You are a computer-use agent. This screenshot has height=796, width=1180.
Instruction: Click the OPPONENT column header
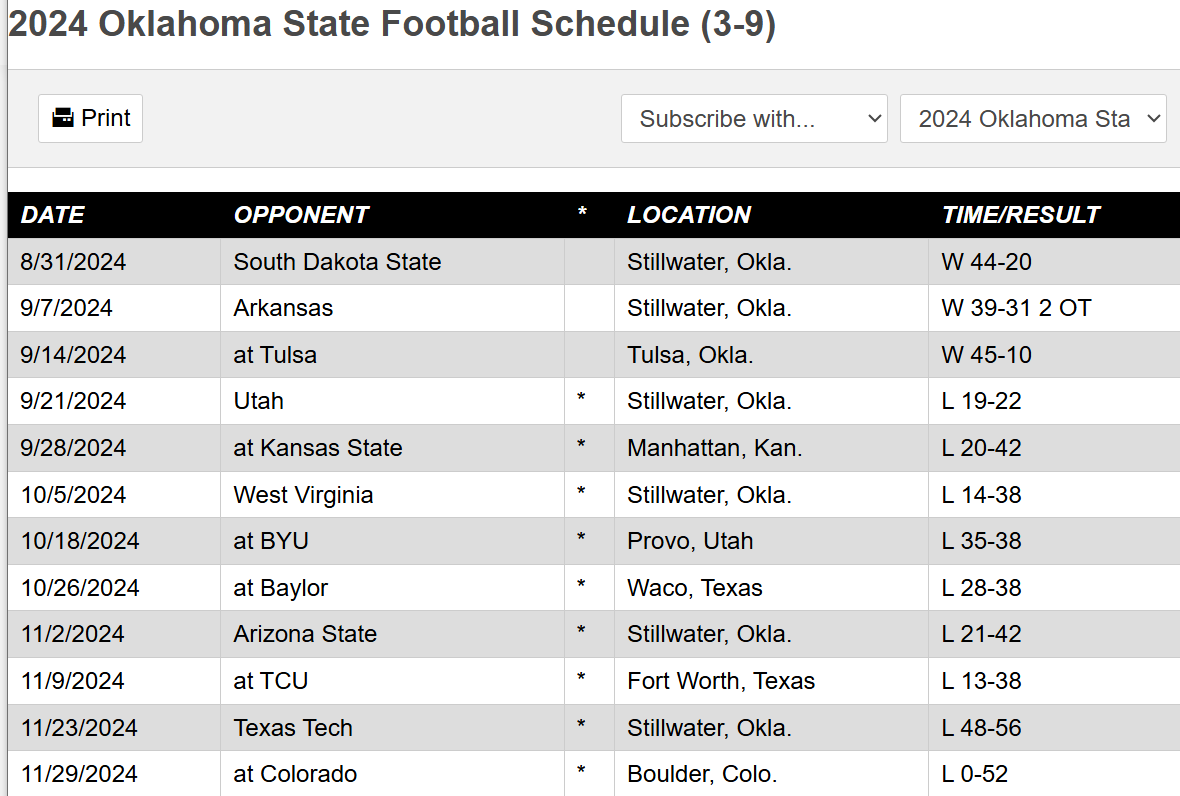[x=301, y=215]
